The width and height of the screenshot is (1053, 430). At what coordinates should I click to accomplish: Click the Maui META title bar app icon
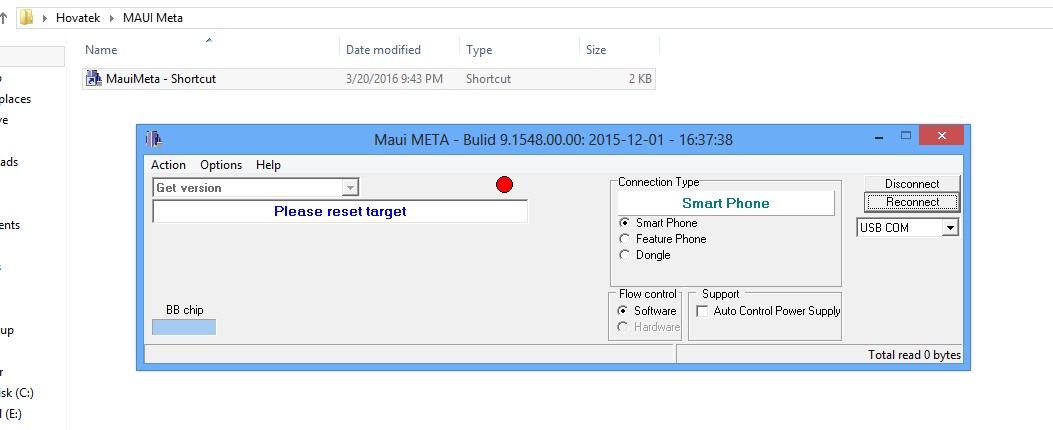(153, 139)
